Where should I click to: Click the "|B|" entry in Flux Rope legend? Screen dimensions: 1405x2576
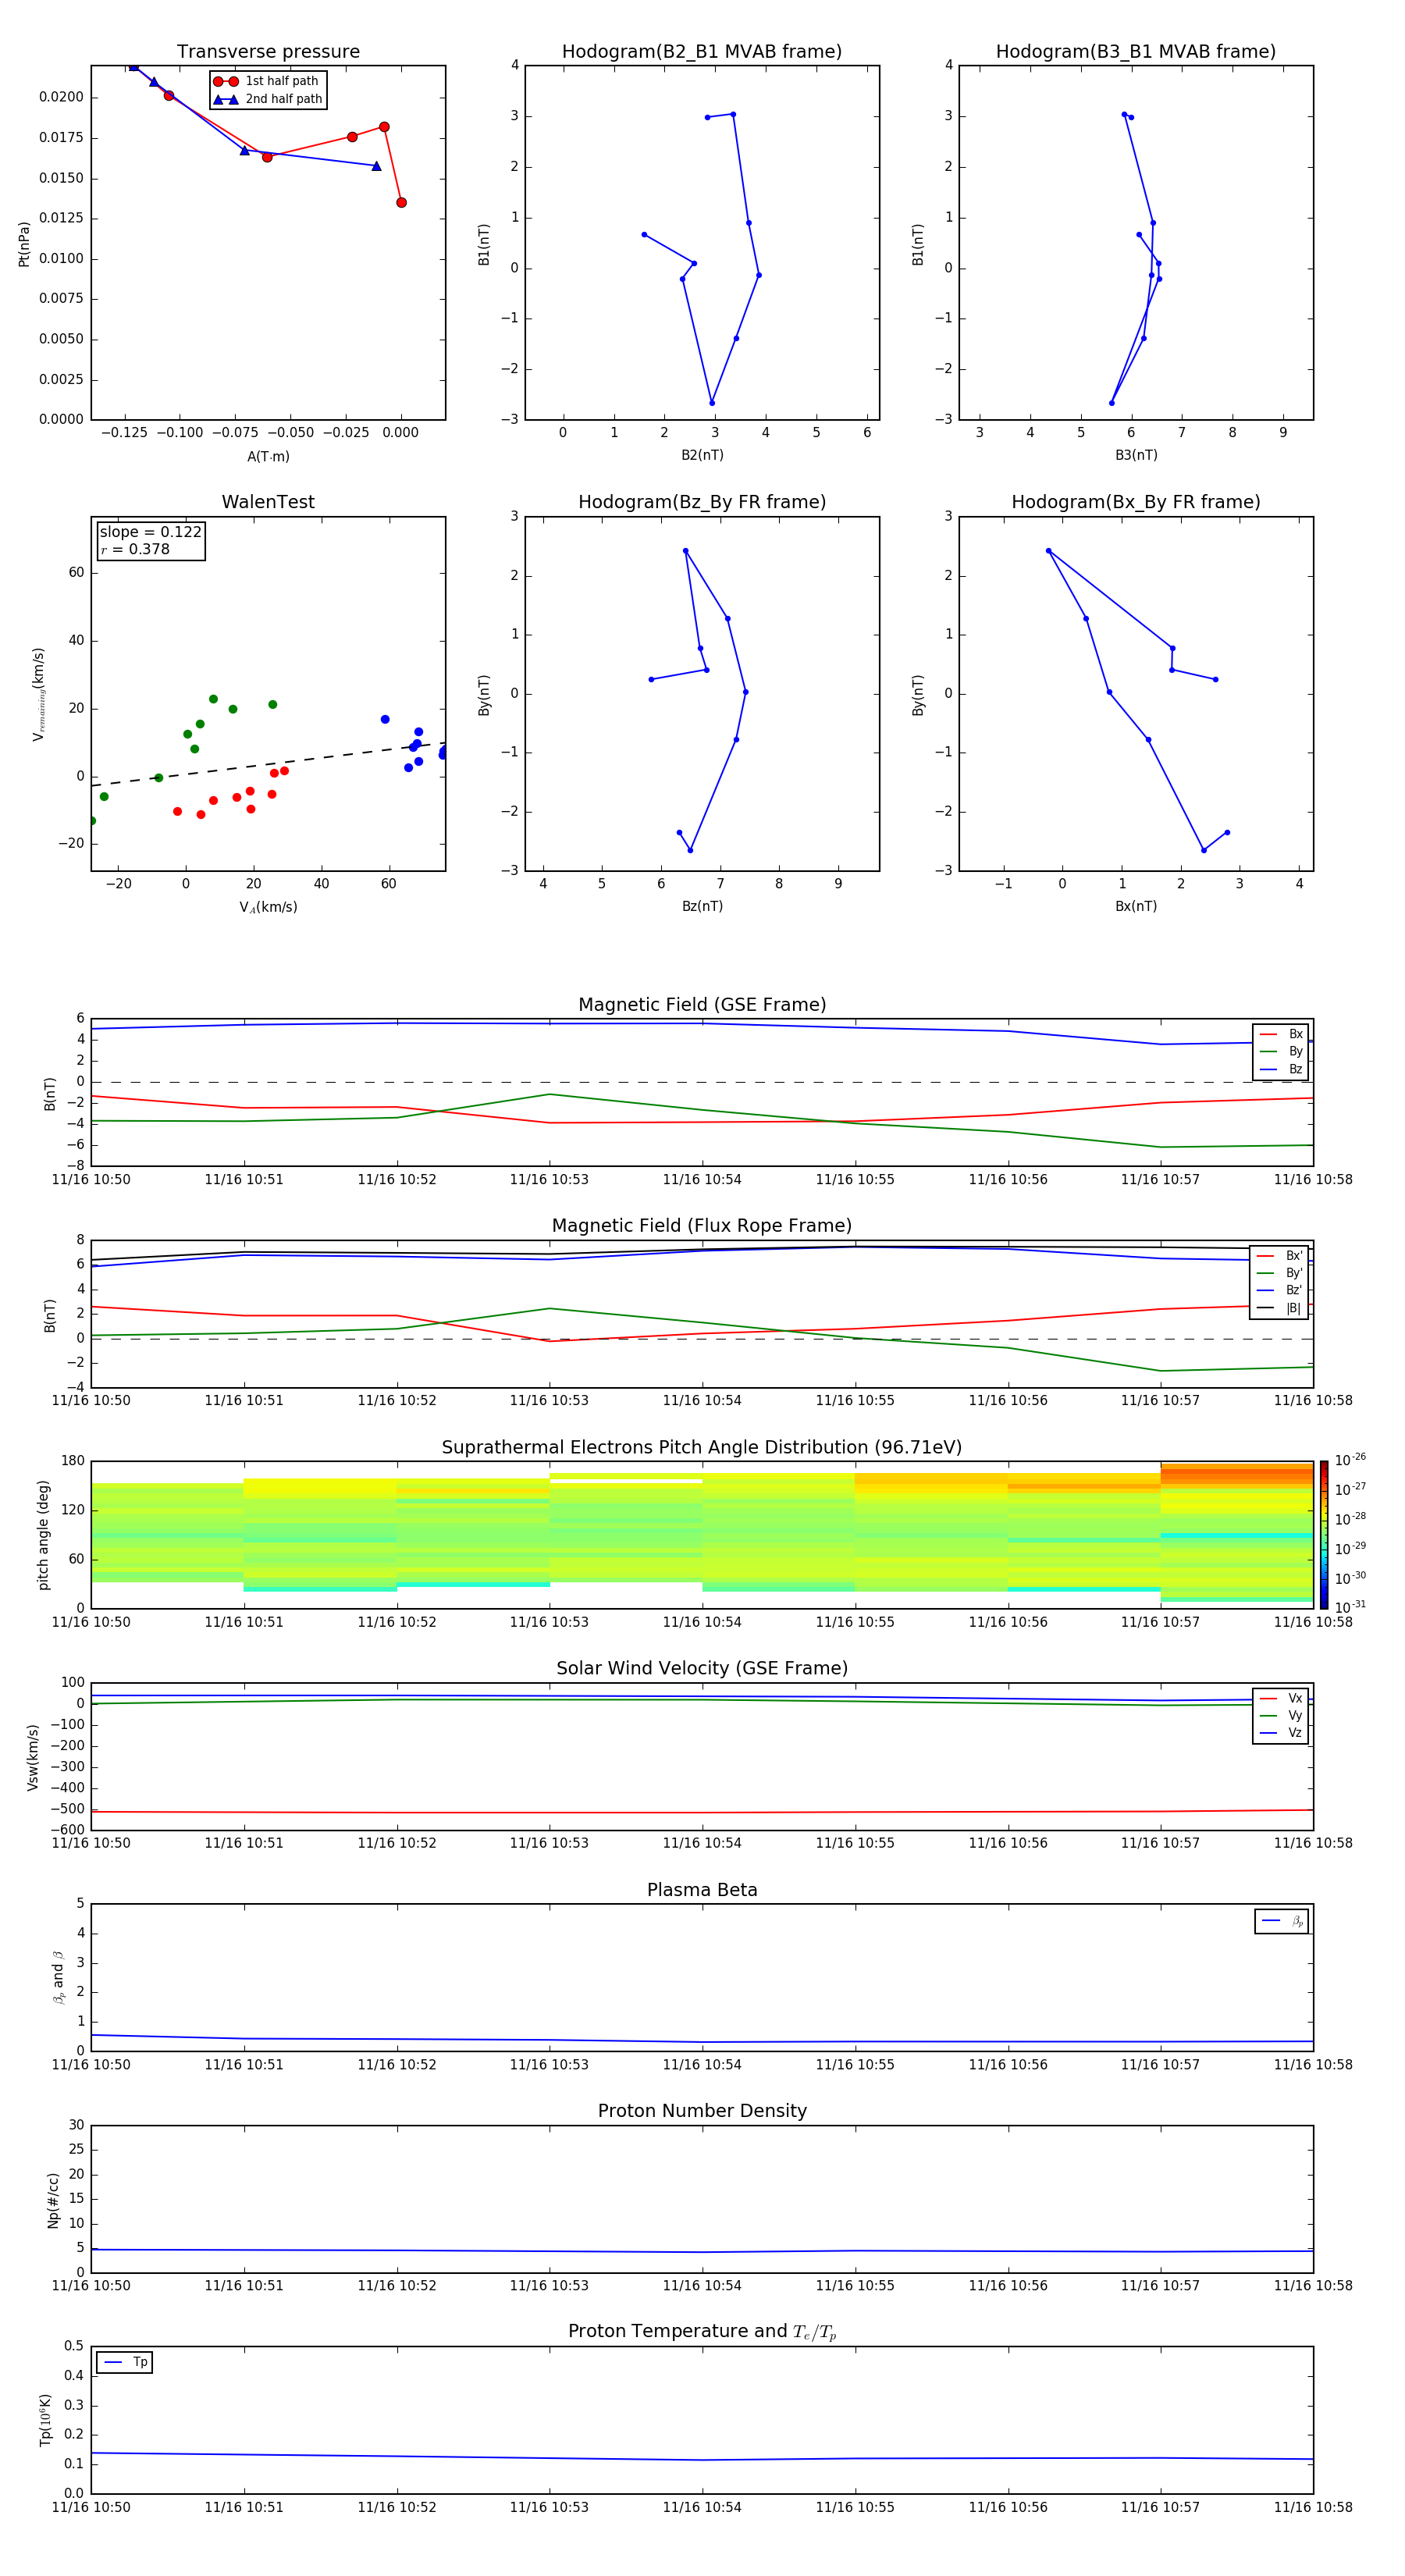(x=1280, y=1308)
